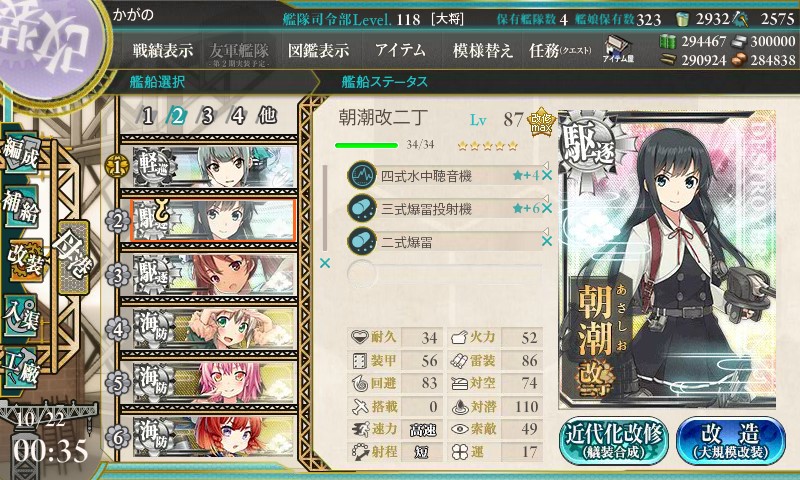Click the 近代化改修 modernization button
800x480 pixels.
coord(614,441)
